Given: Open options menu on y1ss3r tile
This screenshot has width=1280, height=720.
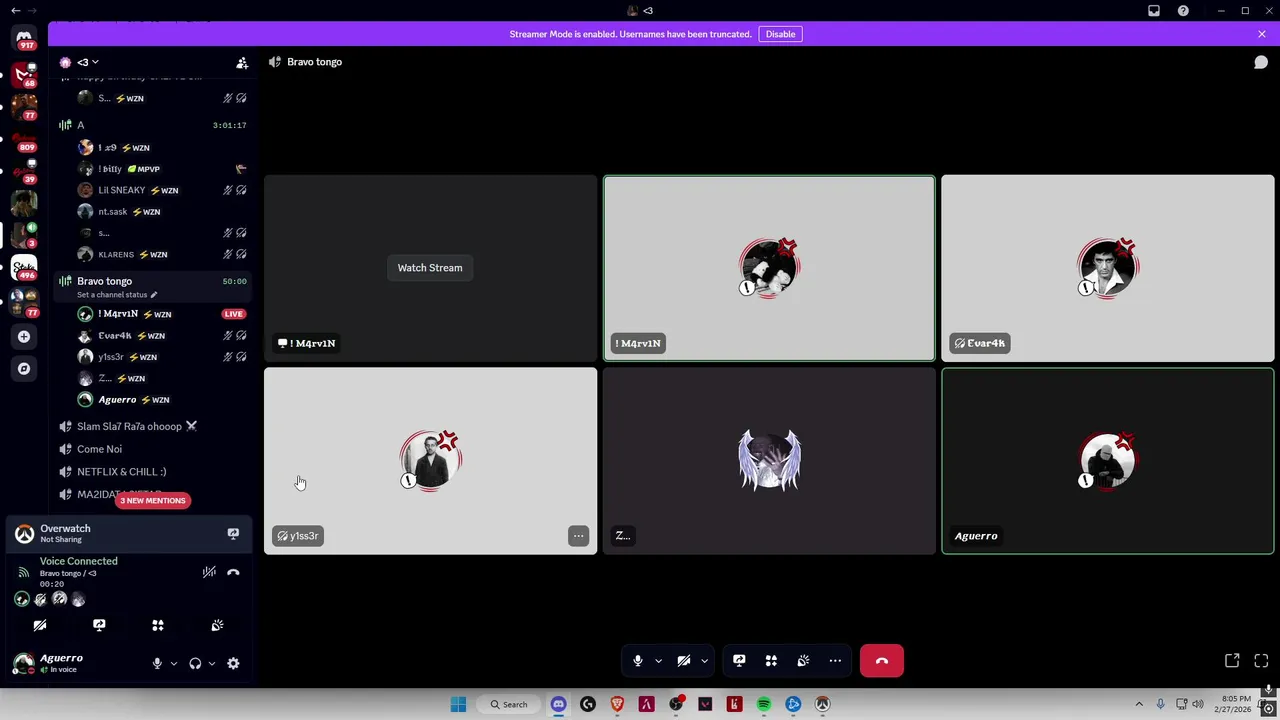Looking at the screenshot, I should [x=578, y=536].
